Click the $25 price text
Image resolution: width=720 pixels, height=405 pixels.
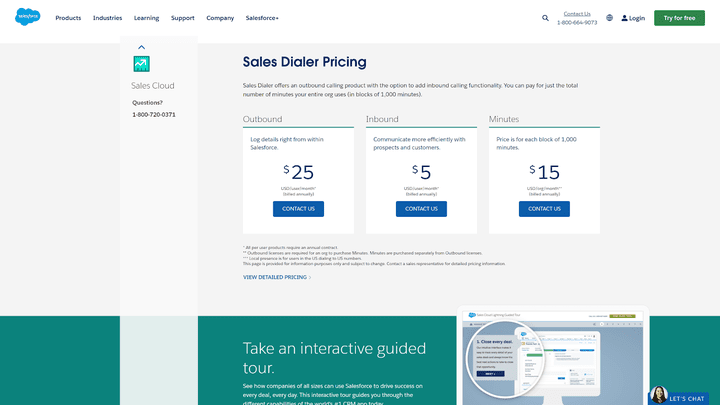pyautogui.click(x=298, y=172)
